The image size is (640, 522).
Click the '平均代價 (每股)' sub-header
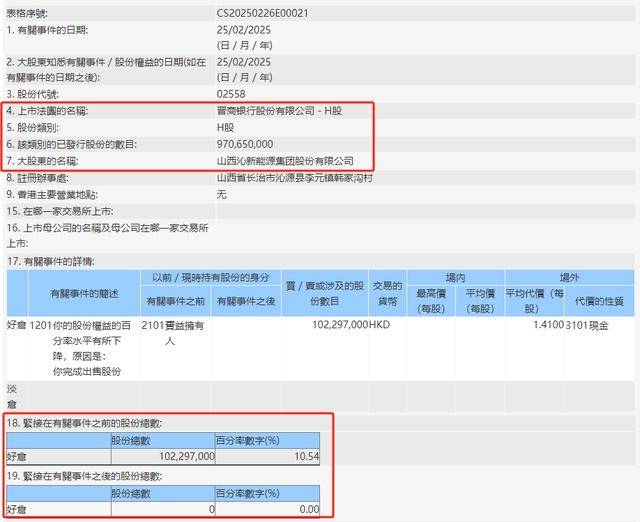pos(535,301)
